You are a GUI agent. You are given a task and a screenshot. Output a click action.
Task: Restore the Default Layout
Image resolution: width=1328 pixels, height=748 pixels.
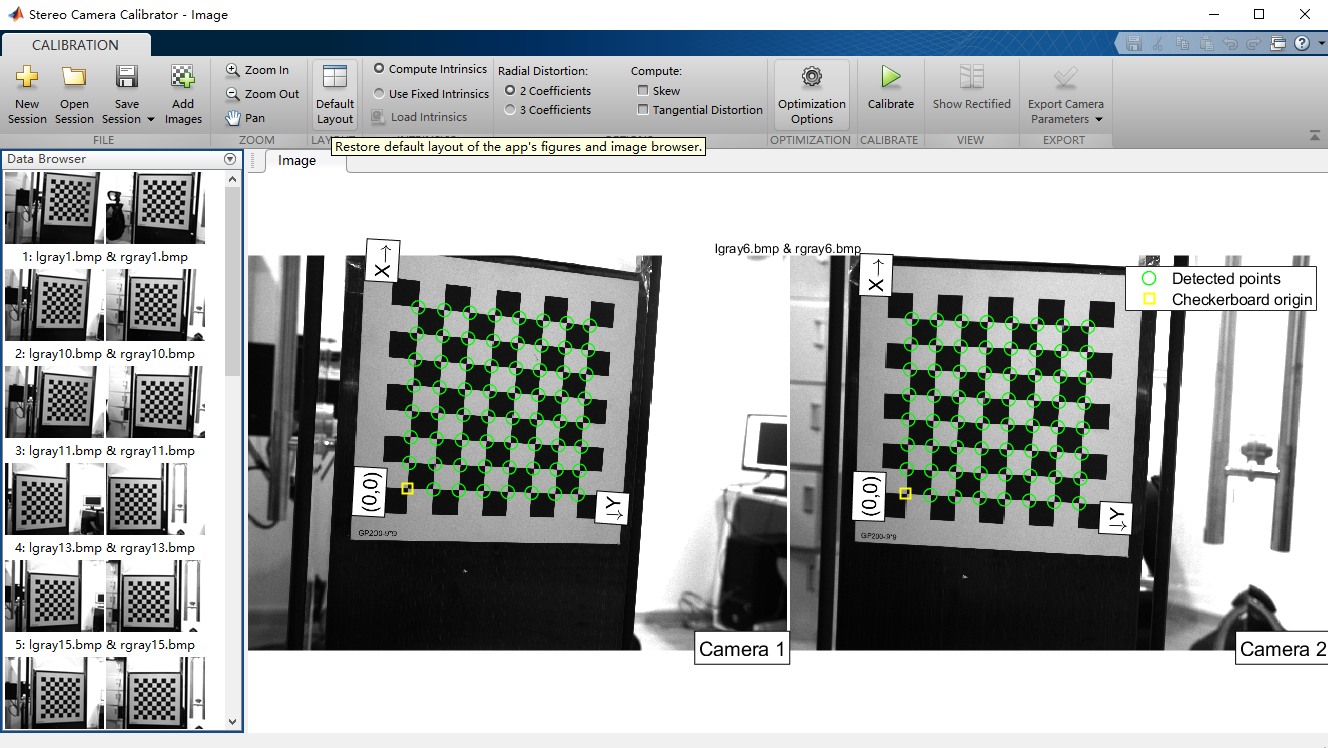coord(334,93)
